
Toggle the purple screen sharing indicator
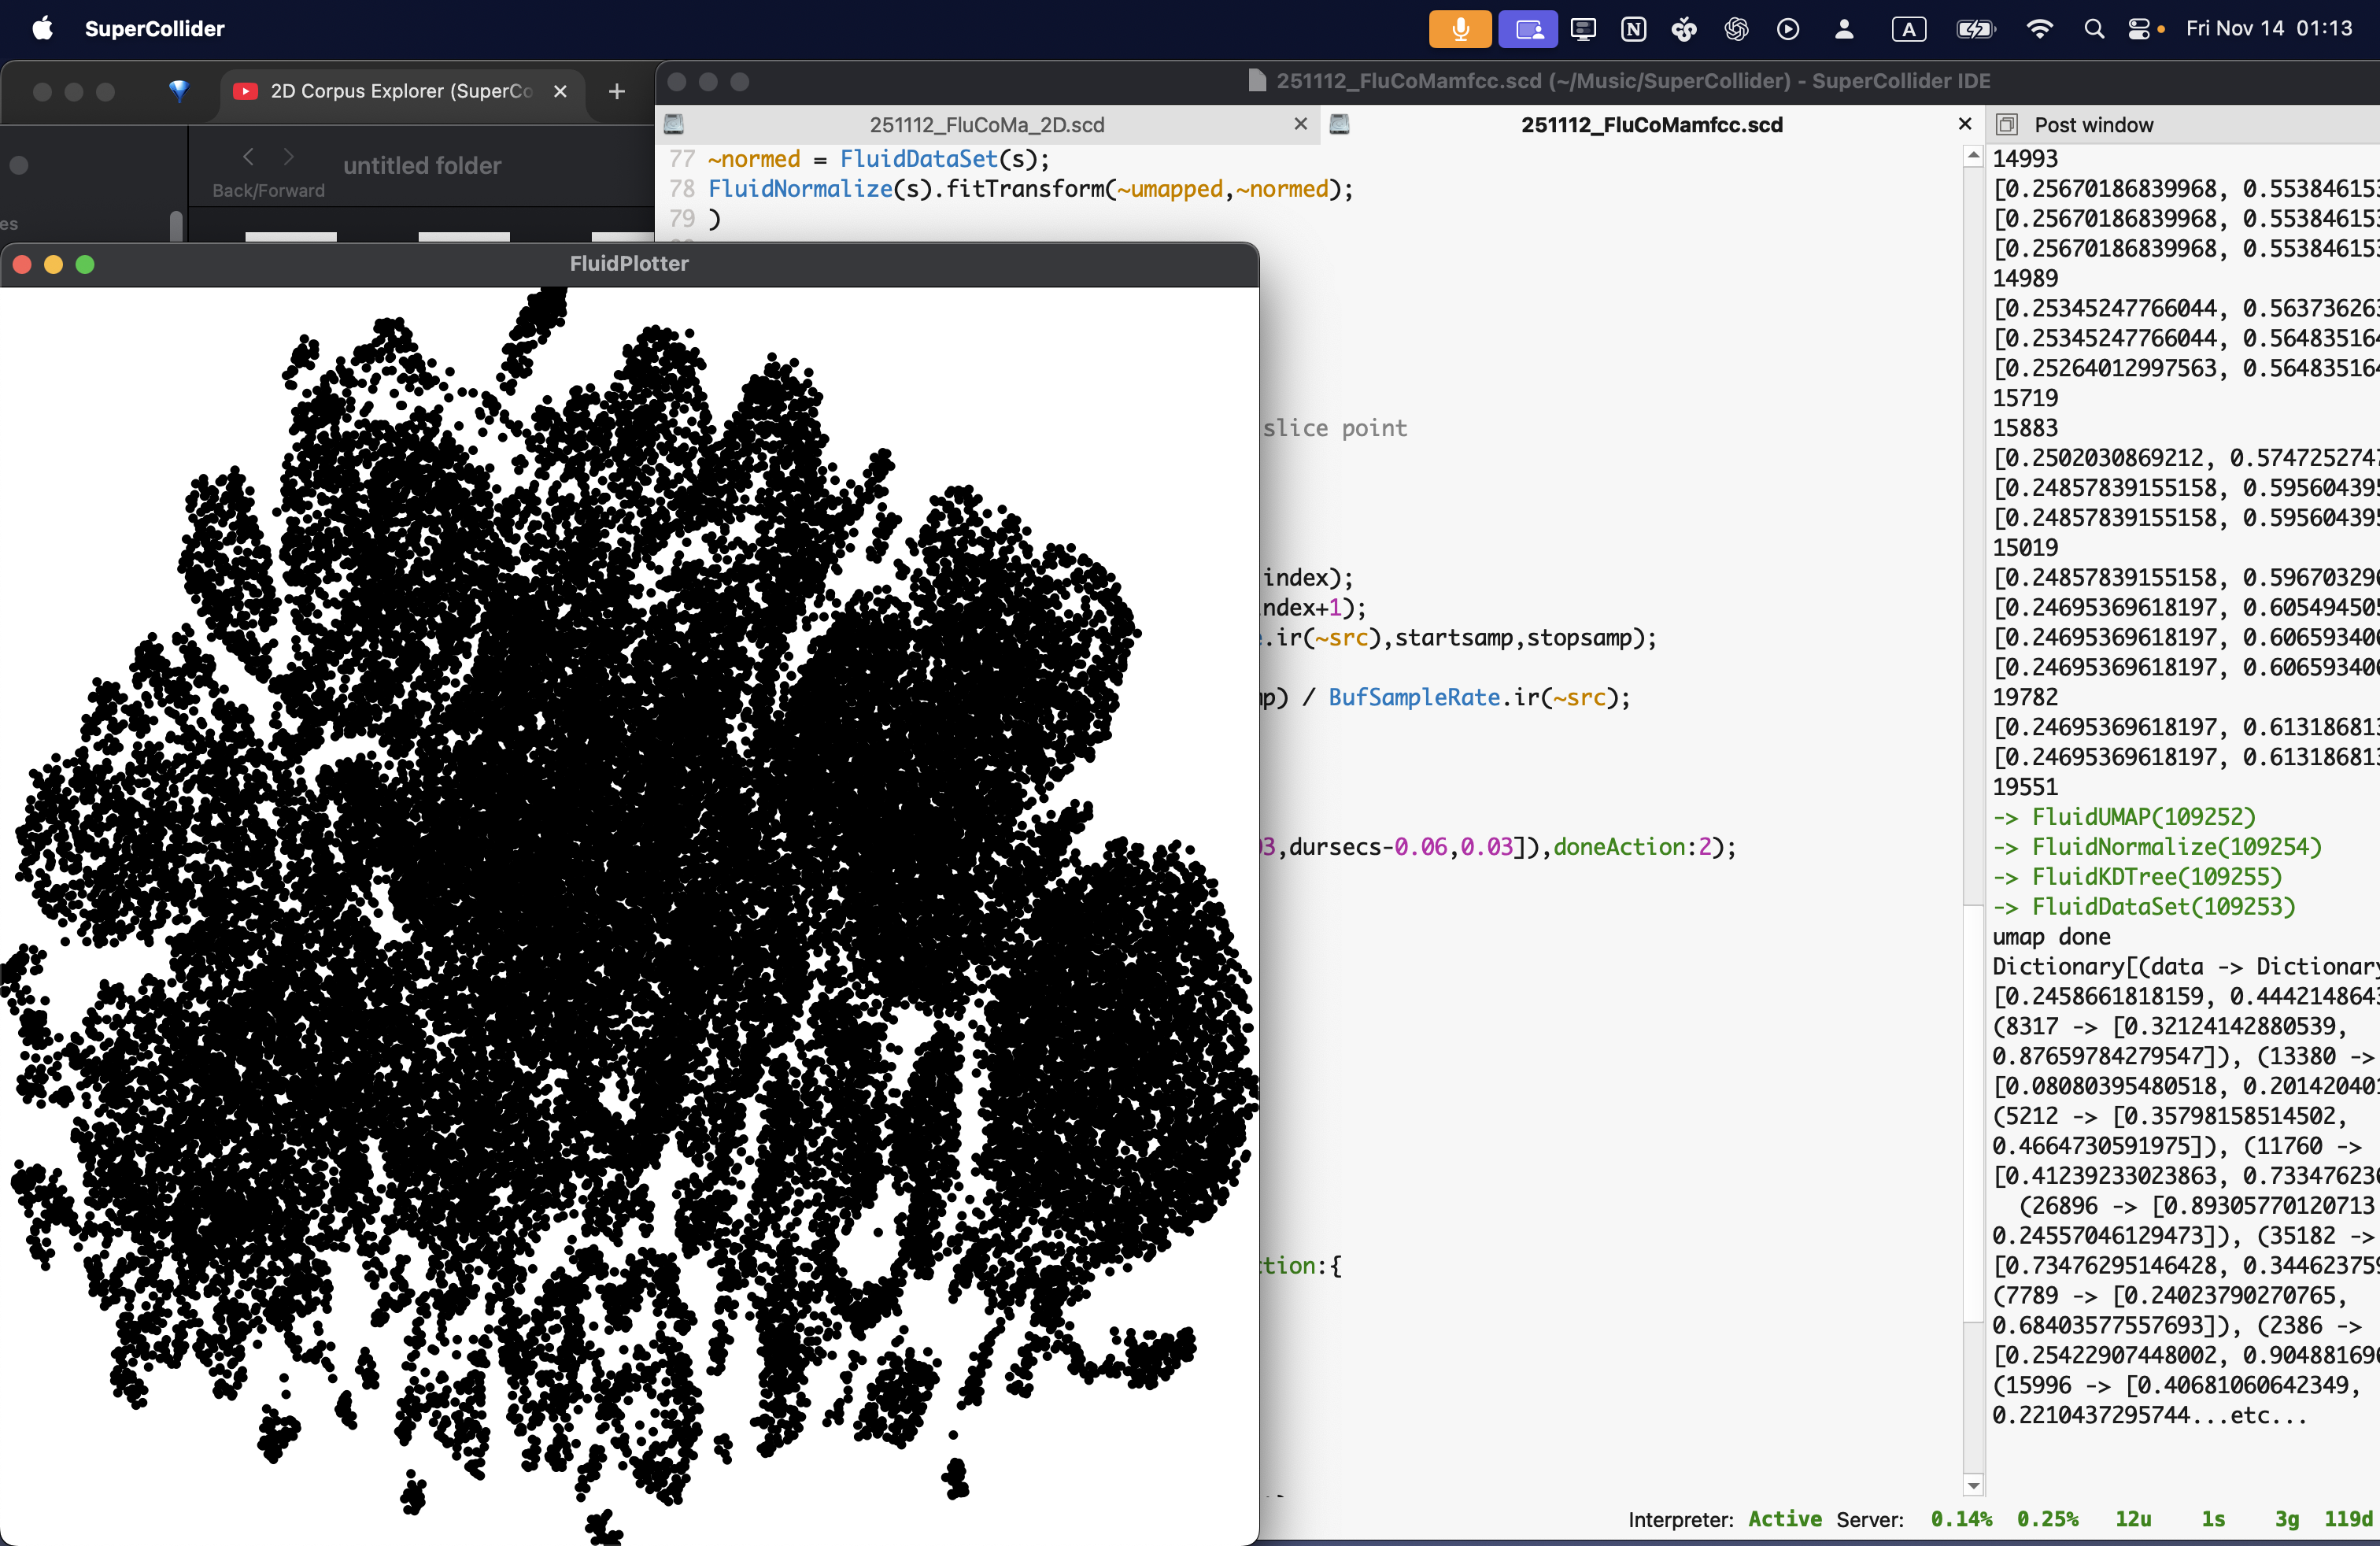[x=1525, y=29]
